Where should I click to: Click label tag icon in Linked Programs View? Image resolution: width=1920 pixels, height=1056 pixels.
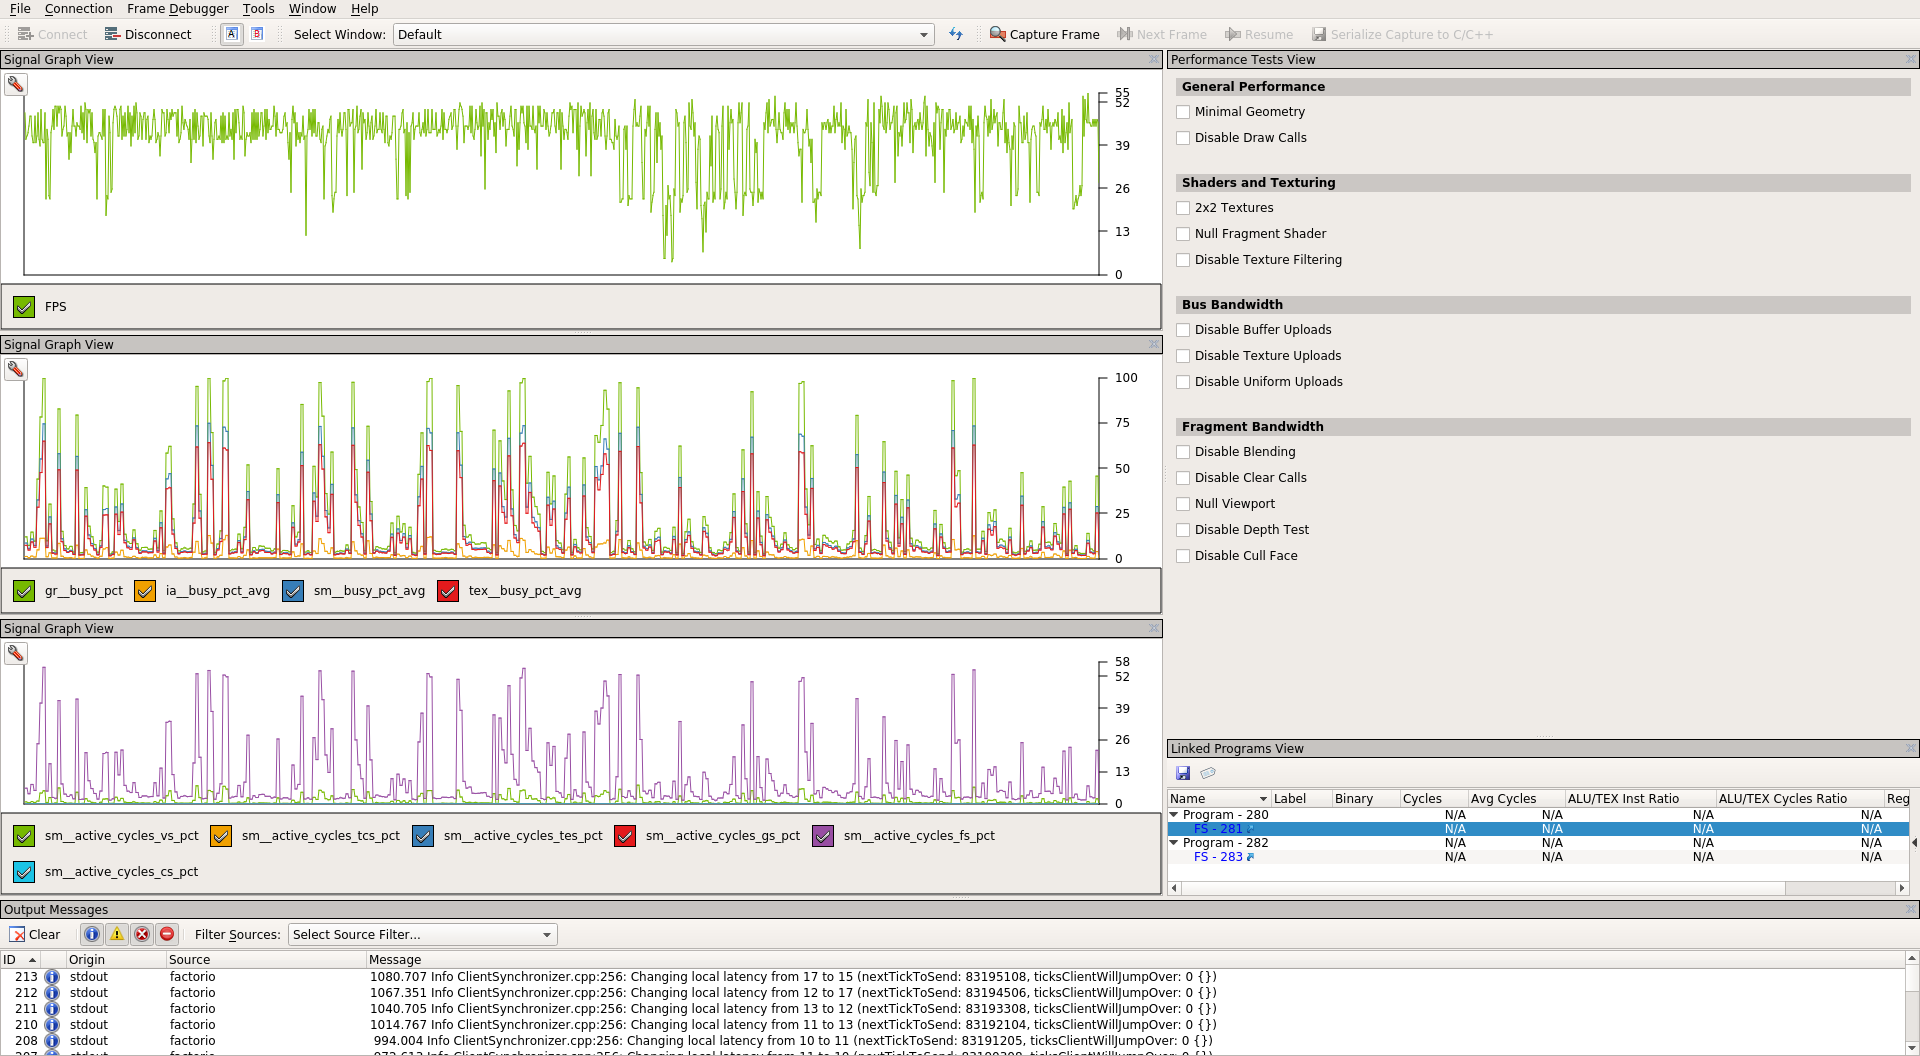pyautogui.click(x=1208, y=773)
